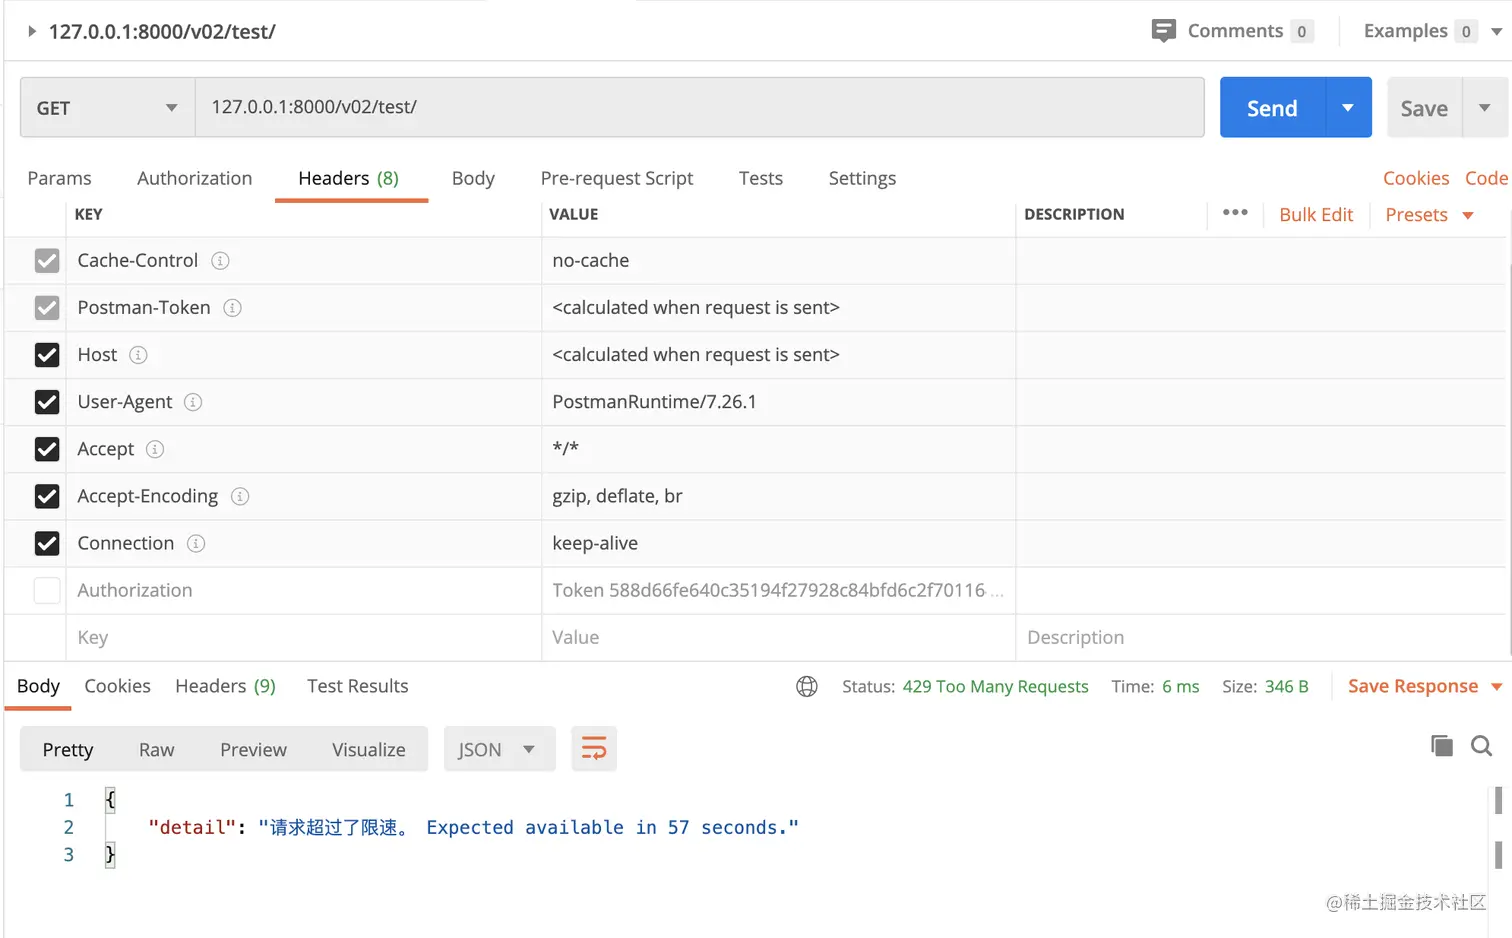Open the Pre-request Script tab
The height and width of the screenshot is (938, 1512).
[x=617, y=178]
